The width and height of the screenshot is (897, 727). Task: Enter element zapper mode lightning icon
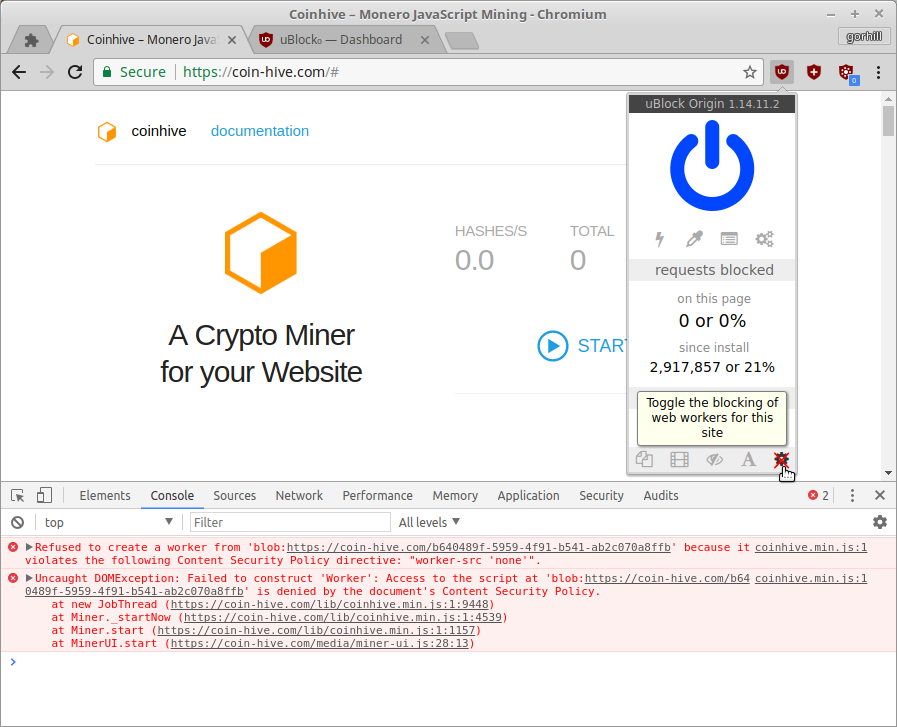pos(660,239)
